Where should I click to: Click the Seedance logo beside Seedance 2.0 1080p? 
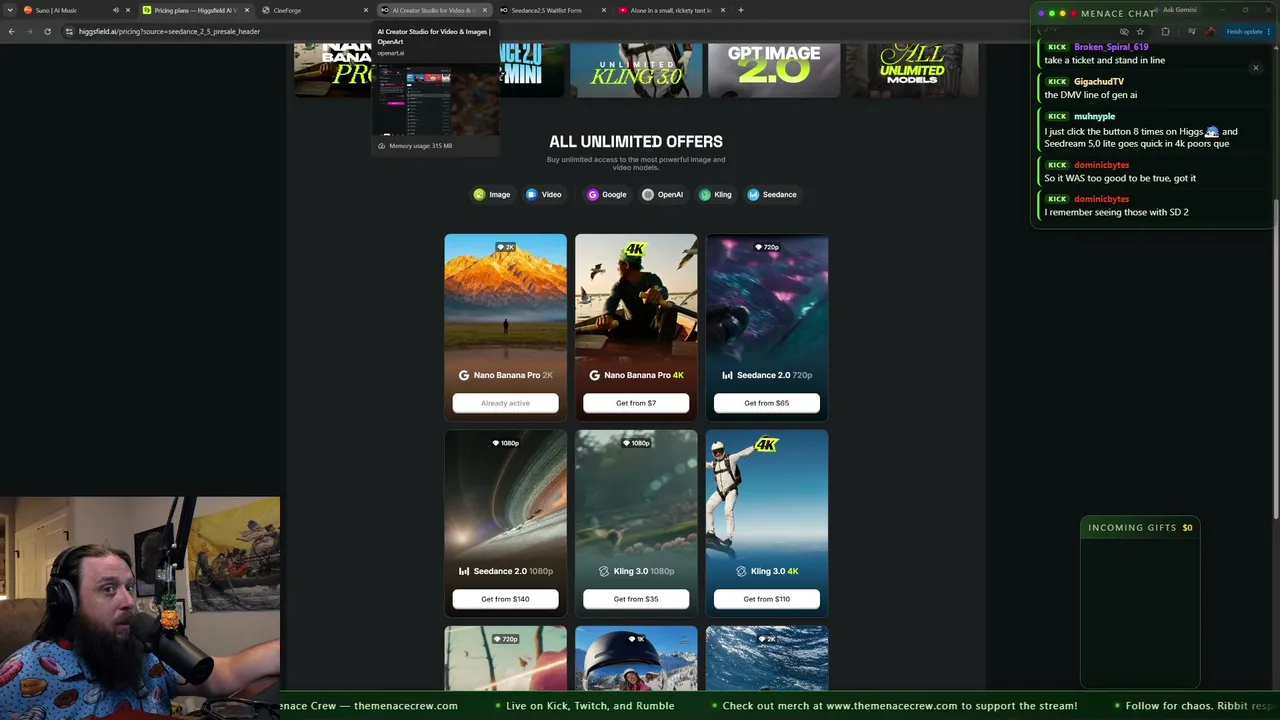(x=464, y=571)
